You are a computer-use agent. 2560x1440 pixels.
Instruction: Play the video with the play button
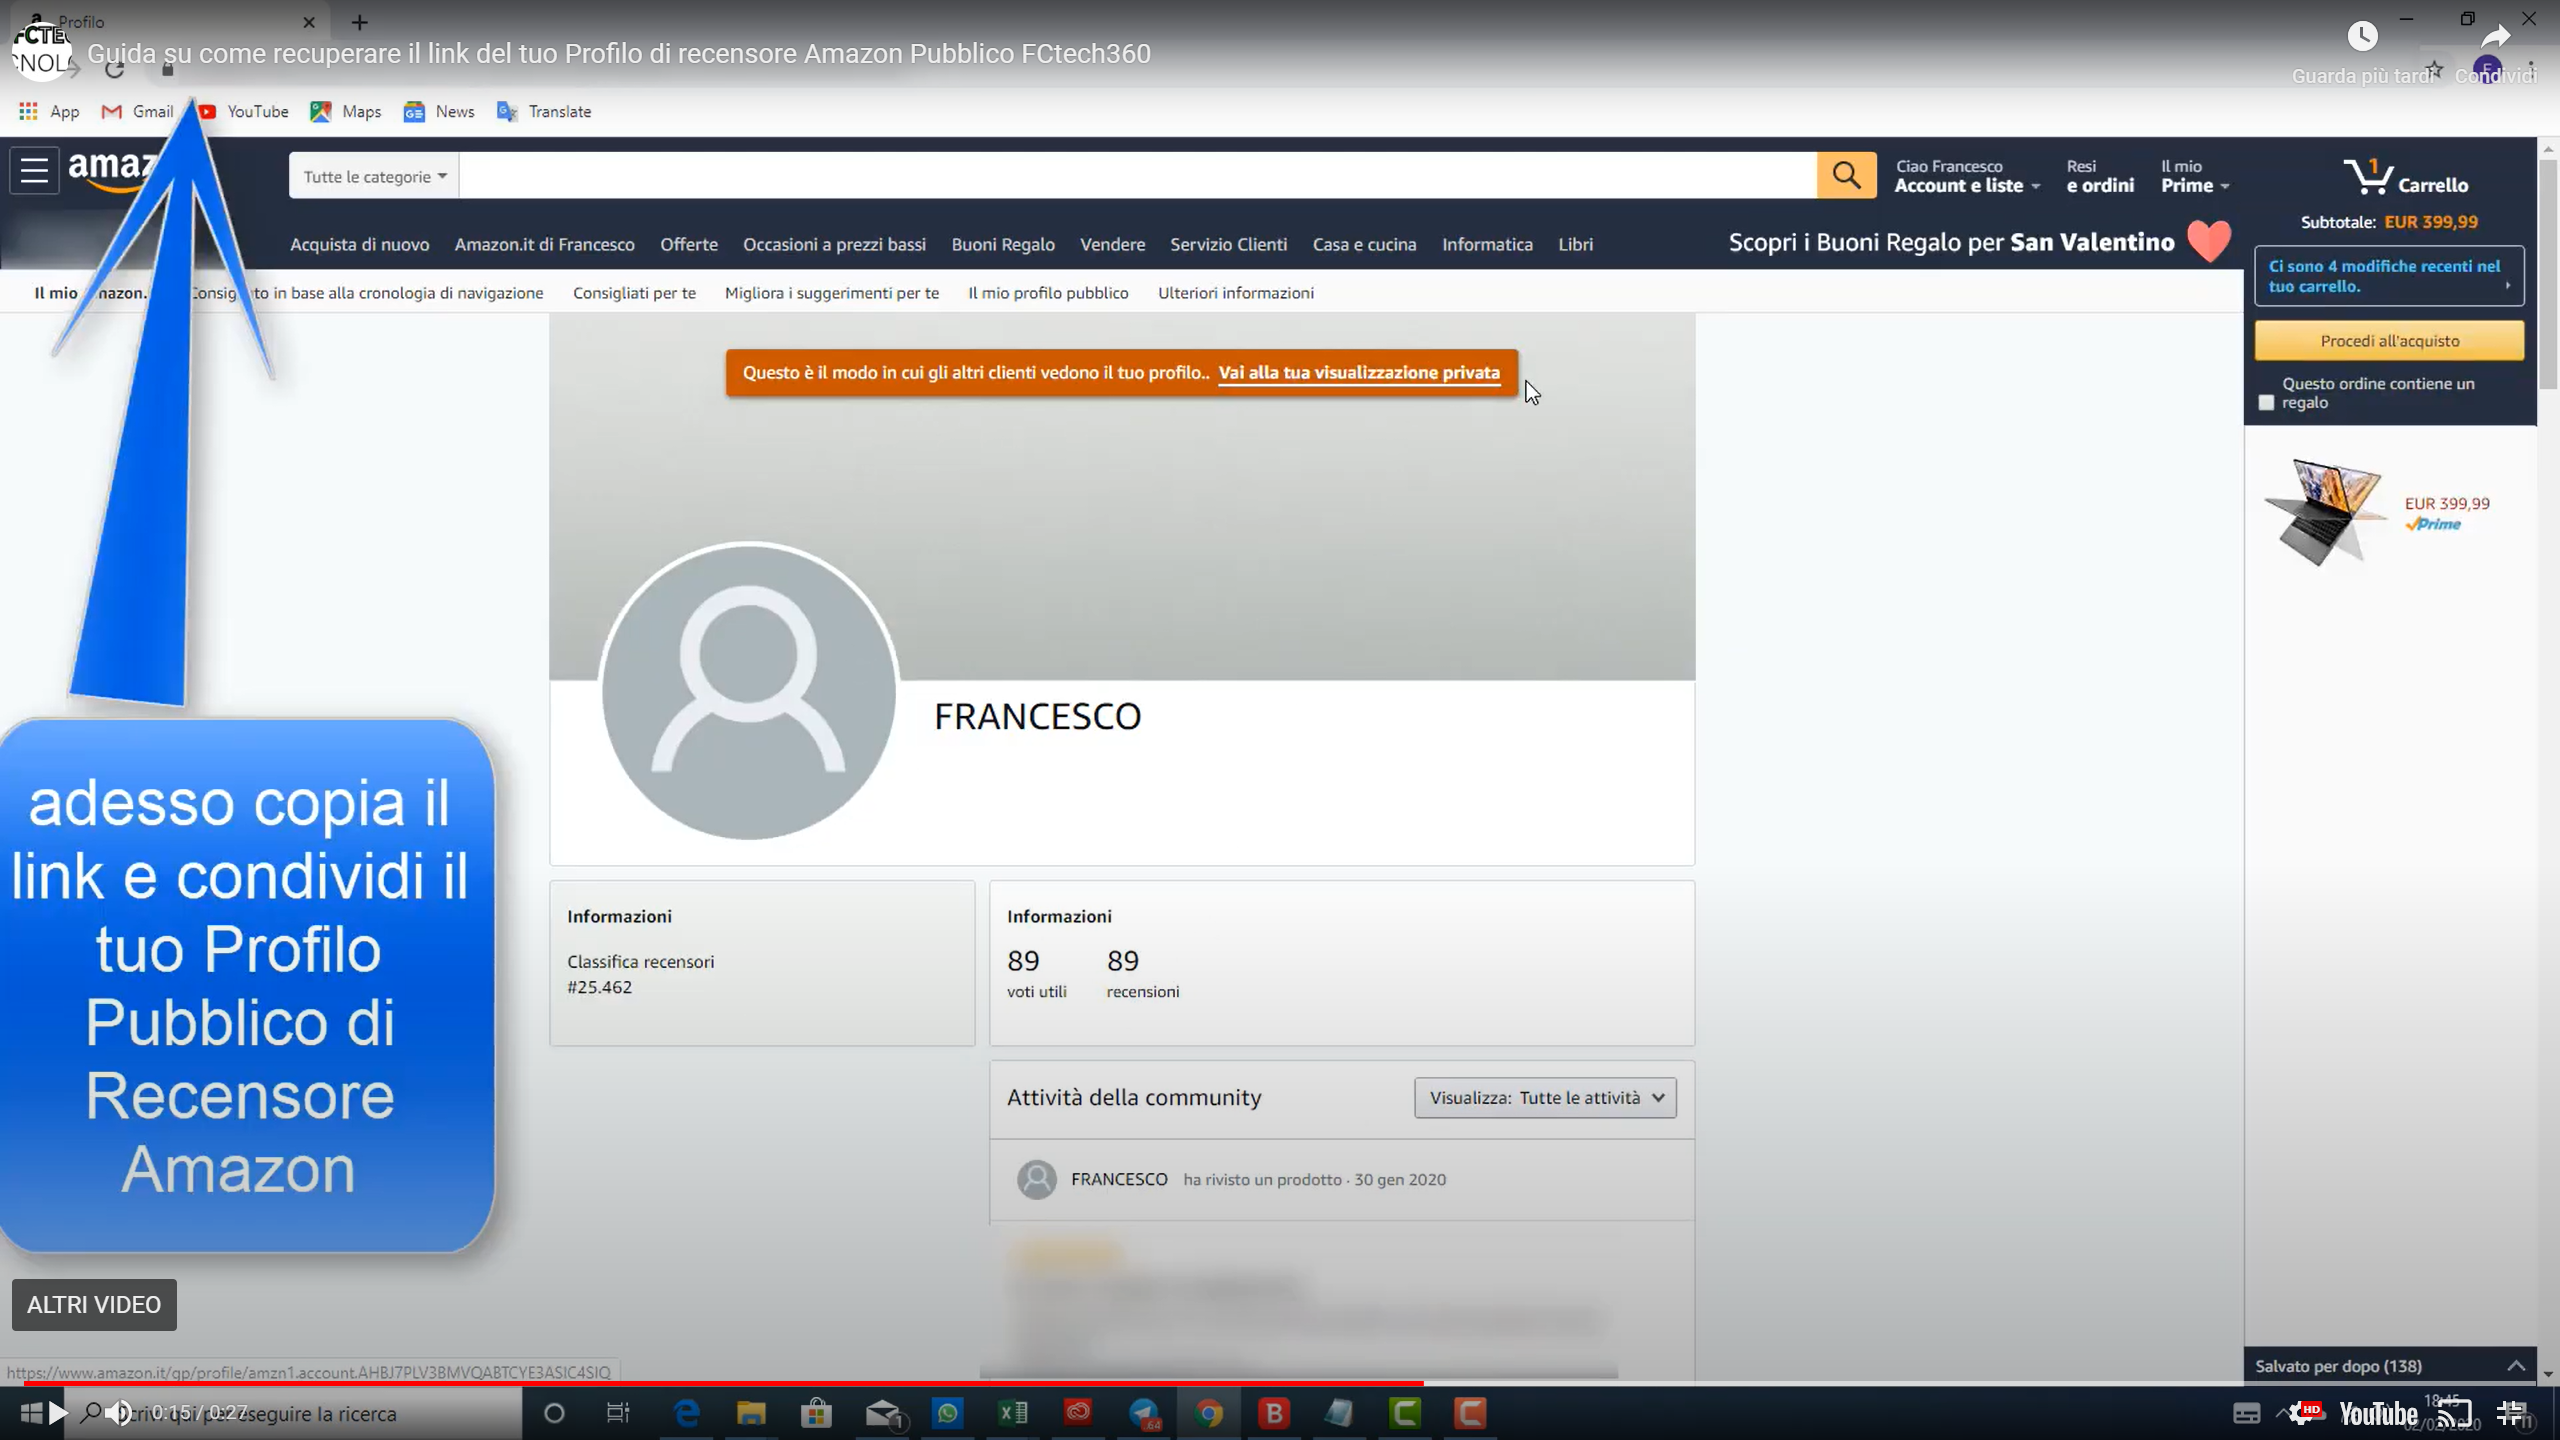point(58,1413)
